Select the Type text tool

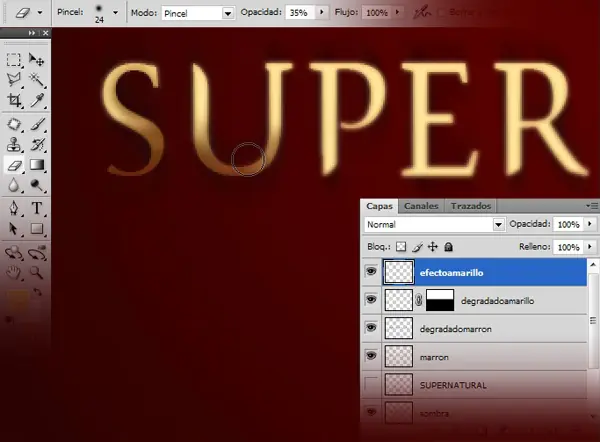[37, 208]
